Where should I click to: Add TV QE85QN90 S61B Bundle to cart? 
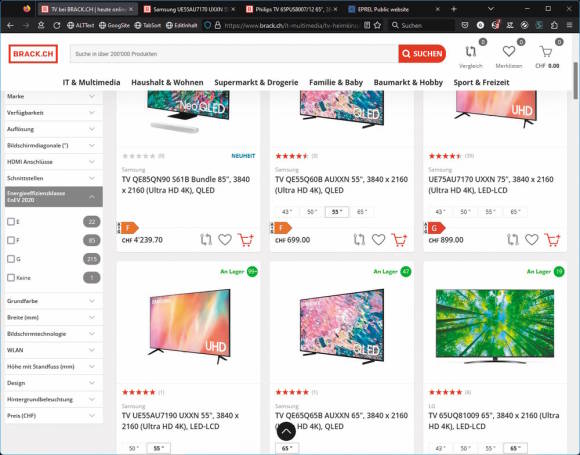pos(246,240)
